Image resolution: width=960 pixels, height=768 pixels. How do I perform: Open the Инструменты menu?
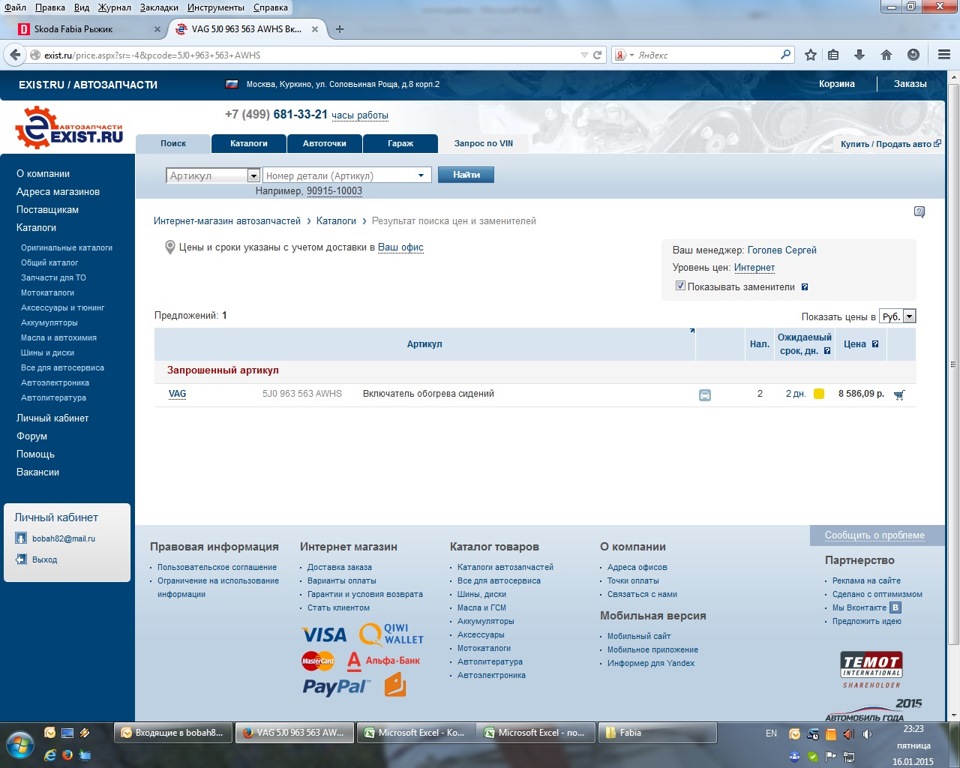pyautogui.click(x=216, y=7)
